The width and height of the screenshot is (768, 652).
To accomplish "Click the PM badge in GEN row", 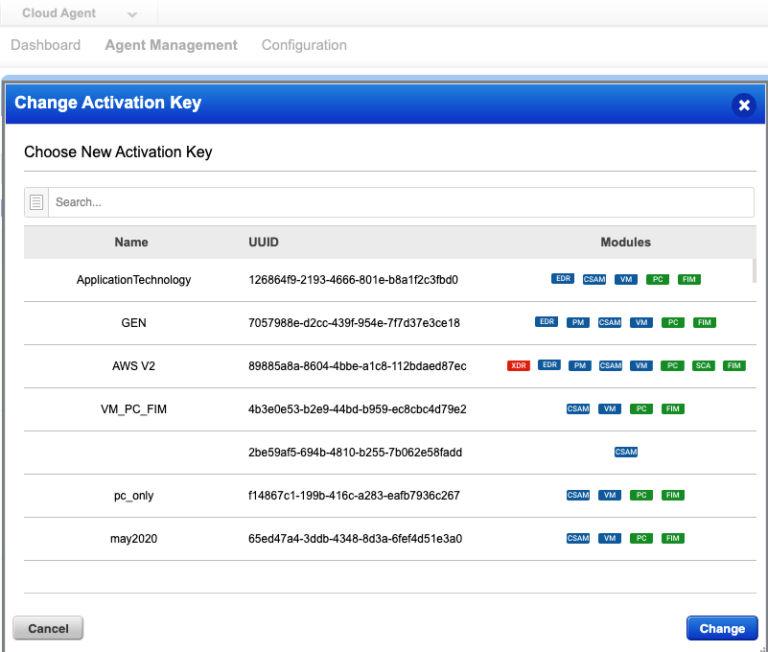I will [x=578, y=322].
